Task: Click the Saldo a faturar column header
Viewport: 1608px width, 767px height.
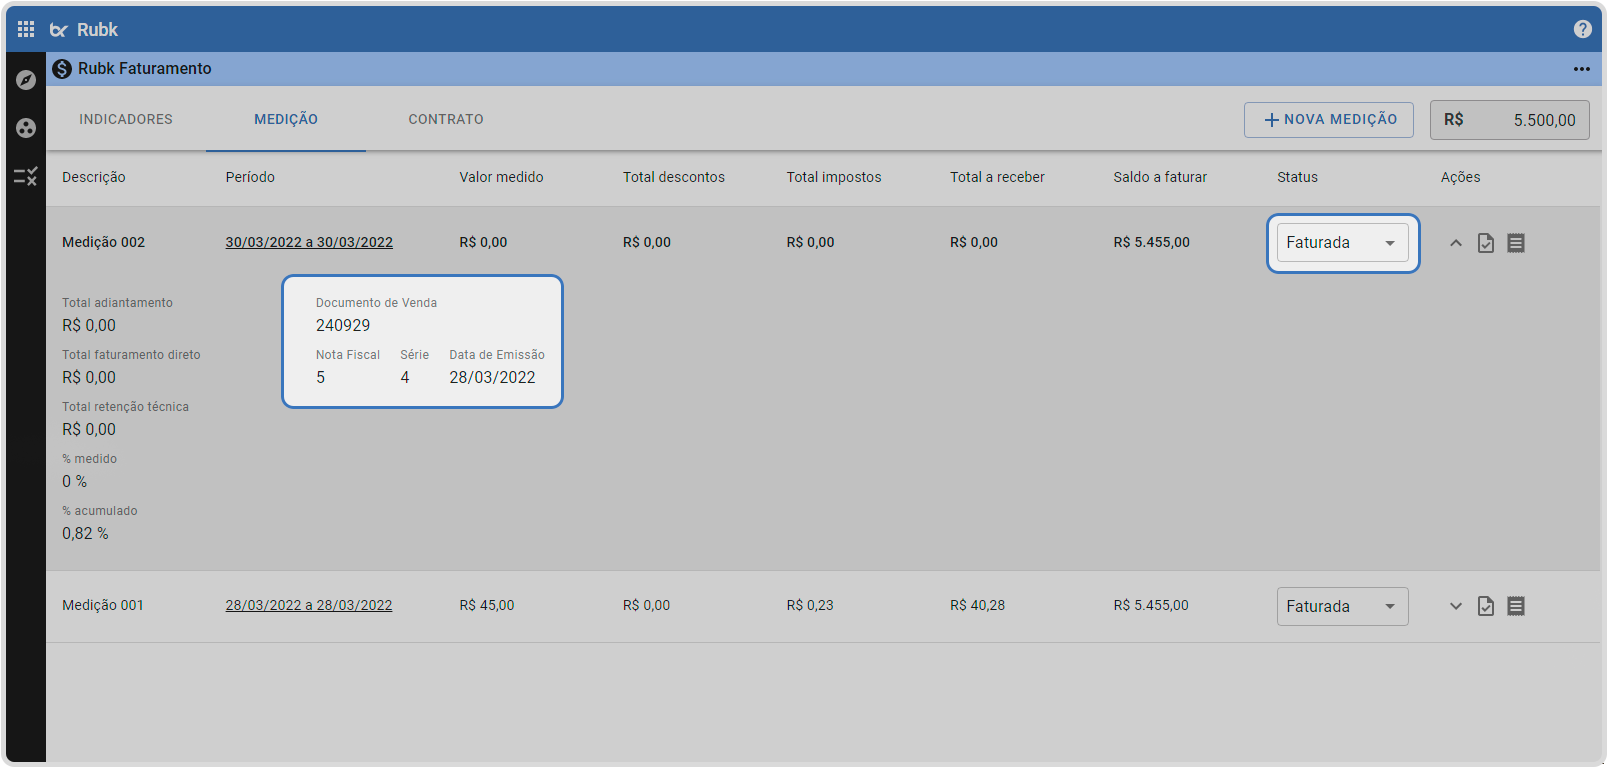Action: [x=1160, y=177]
